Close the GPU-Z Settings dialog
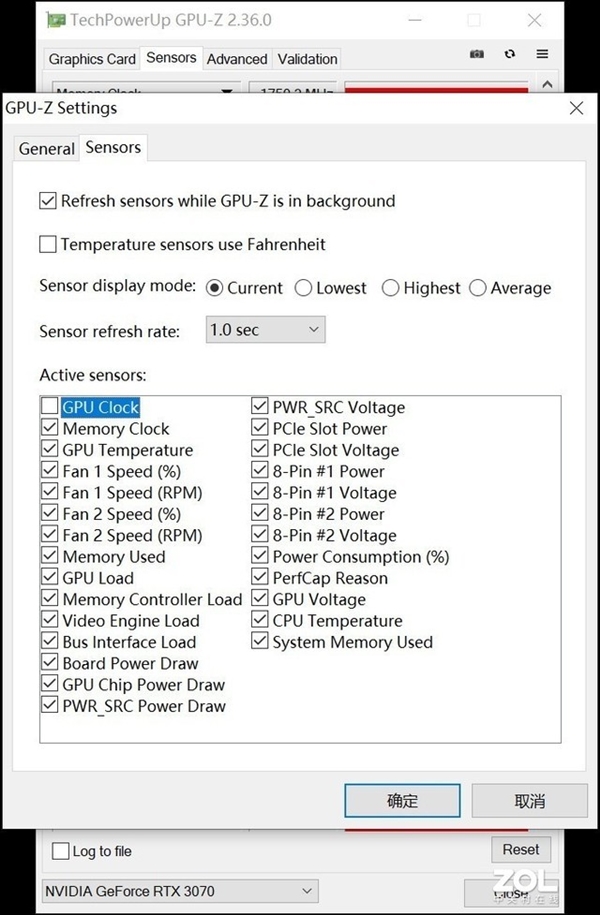 click(576, 108)
